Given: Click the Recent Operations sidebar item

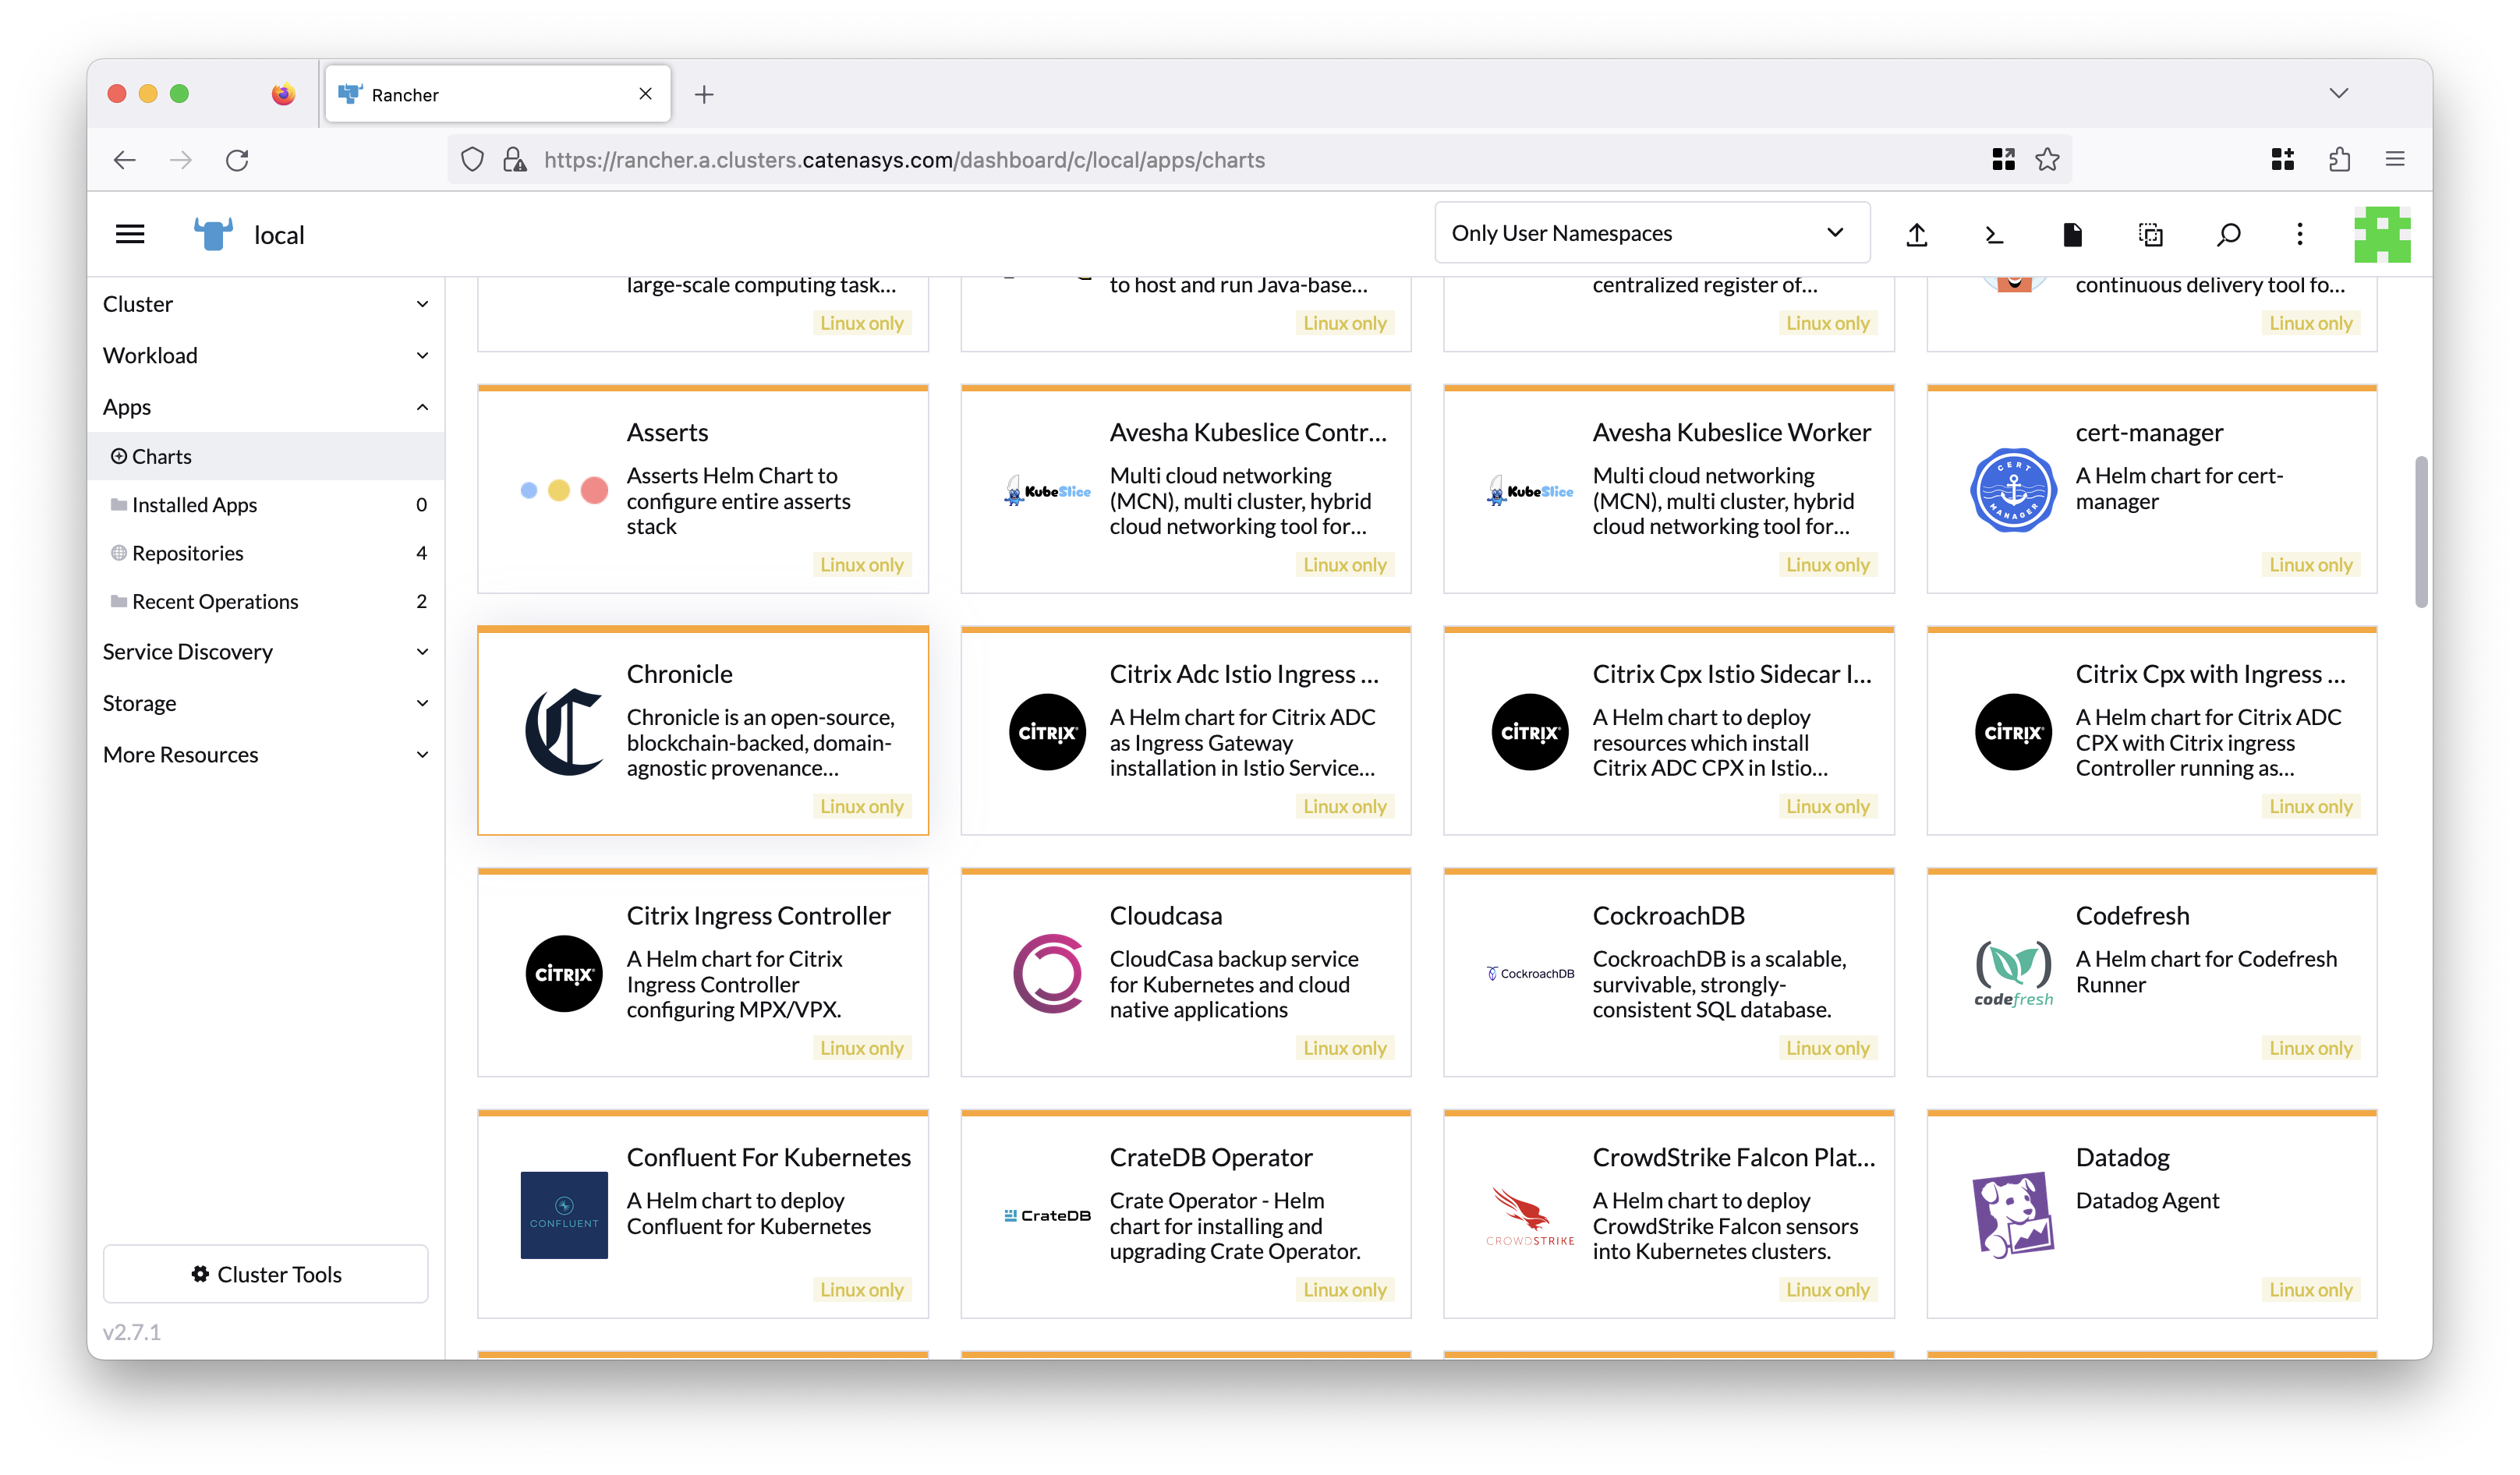Looking at the screenshot, I should (214, 600).
